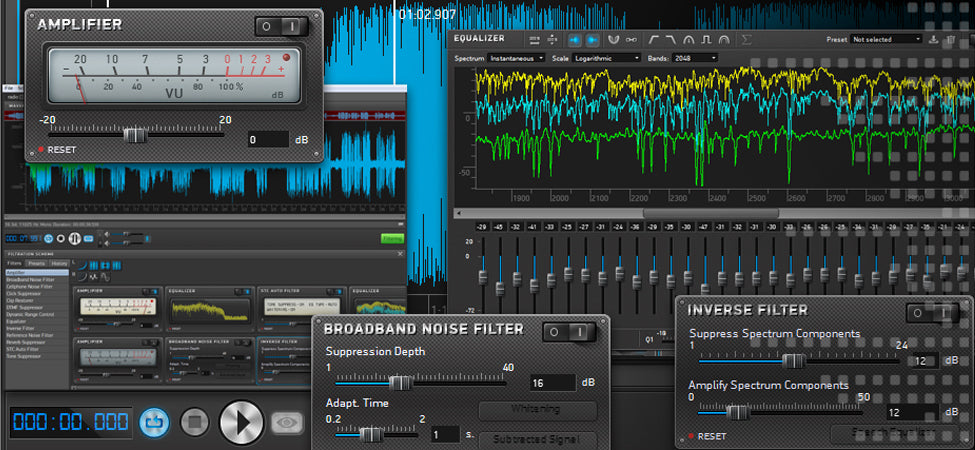Toggle the Amplifier on/off switch
The width and height of the screenshot is (975, 450).
(x=282, y=27)
